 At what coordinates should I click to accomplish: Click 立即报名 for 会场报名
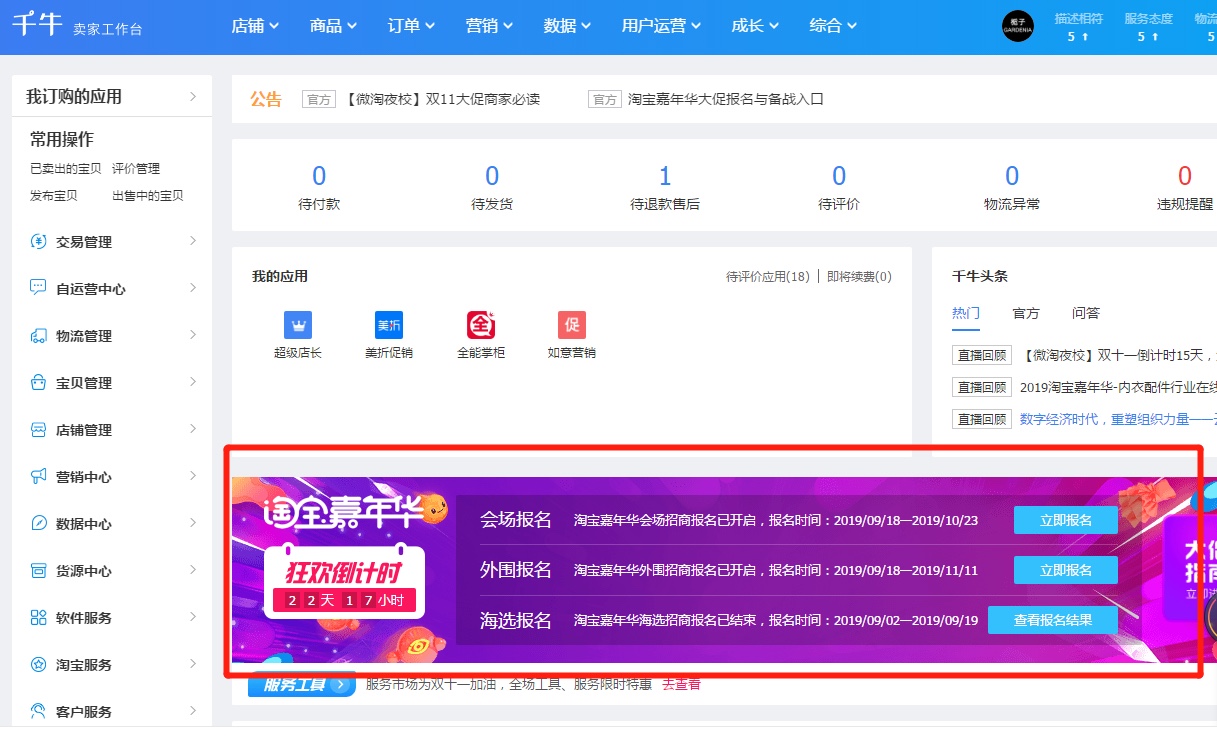(1066, 520)
